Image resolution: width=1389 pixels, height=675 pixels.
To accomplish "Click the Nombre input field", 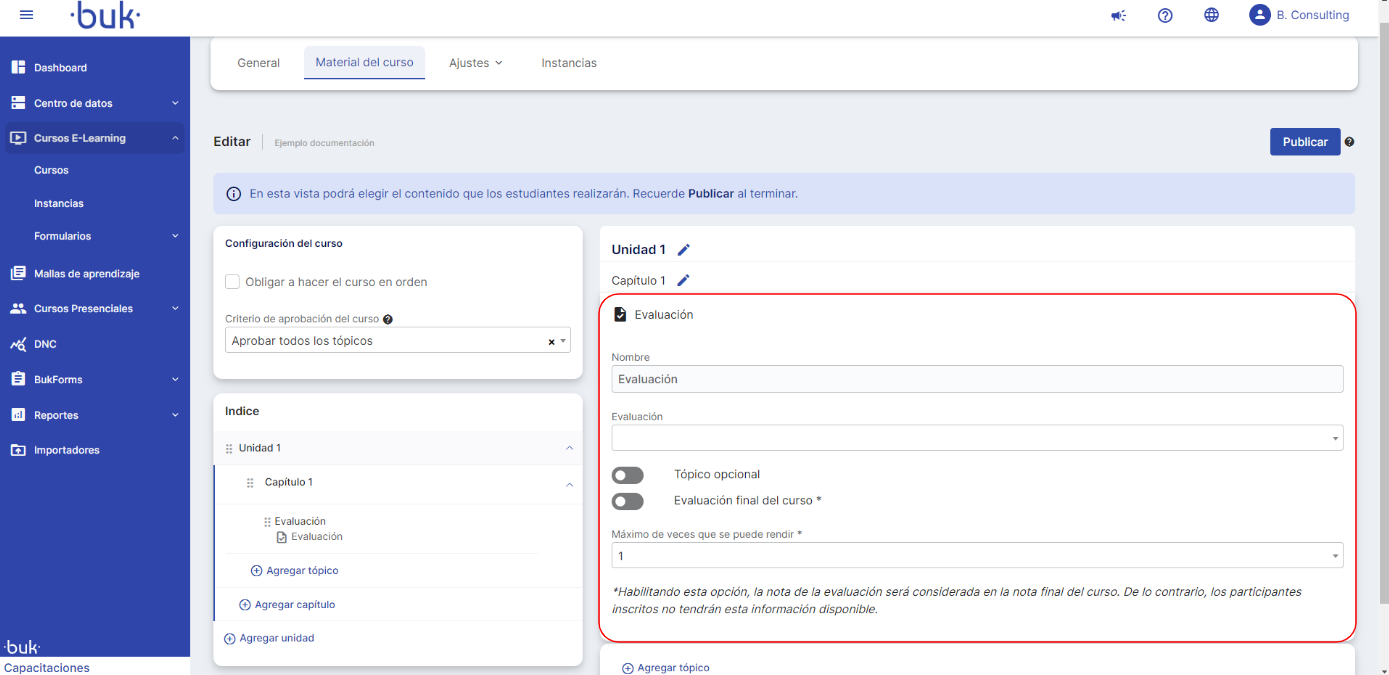I will 976,379.
